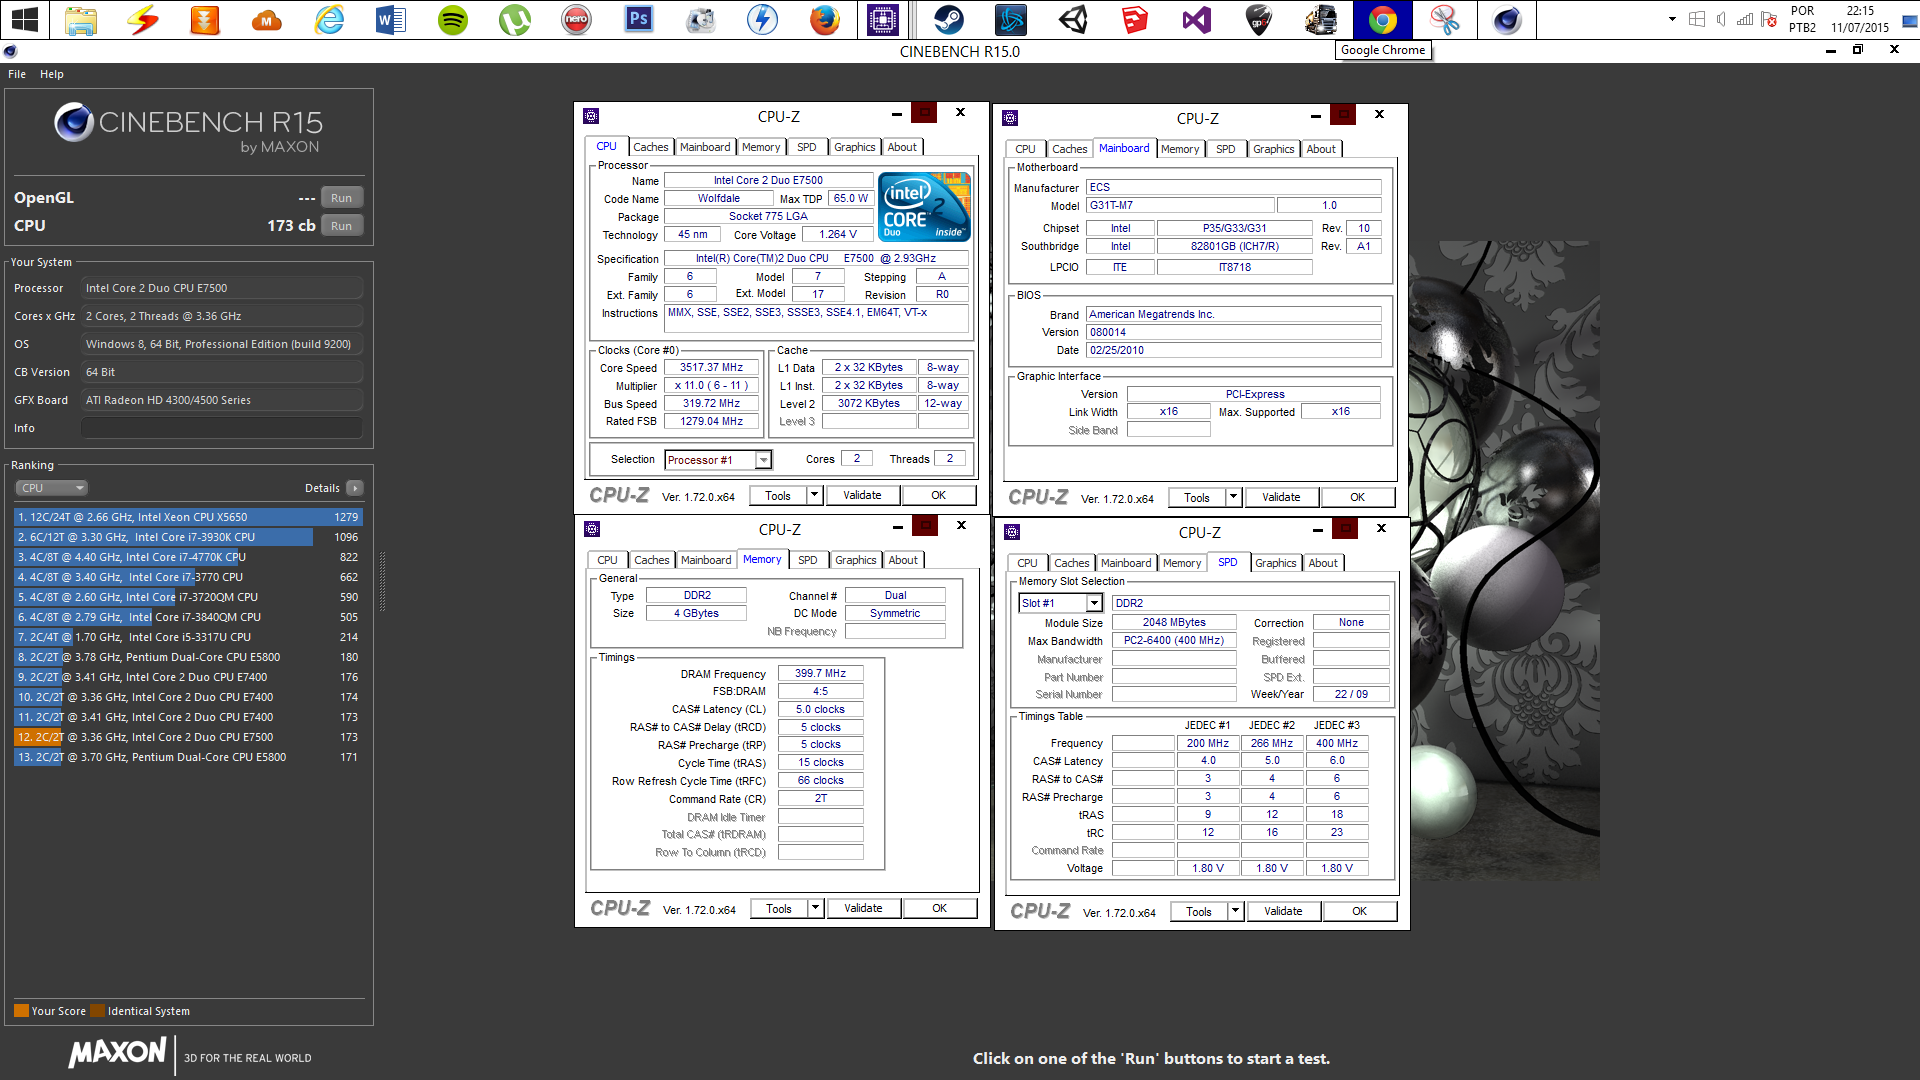The height and width of the screenshot is (1080, 1920).
Task: Open the Windows Start button
Action: point(25,19)
